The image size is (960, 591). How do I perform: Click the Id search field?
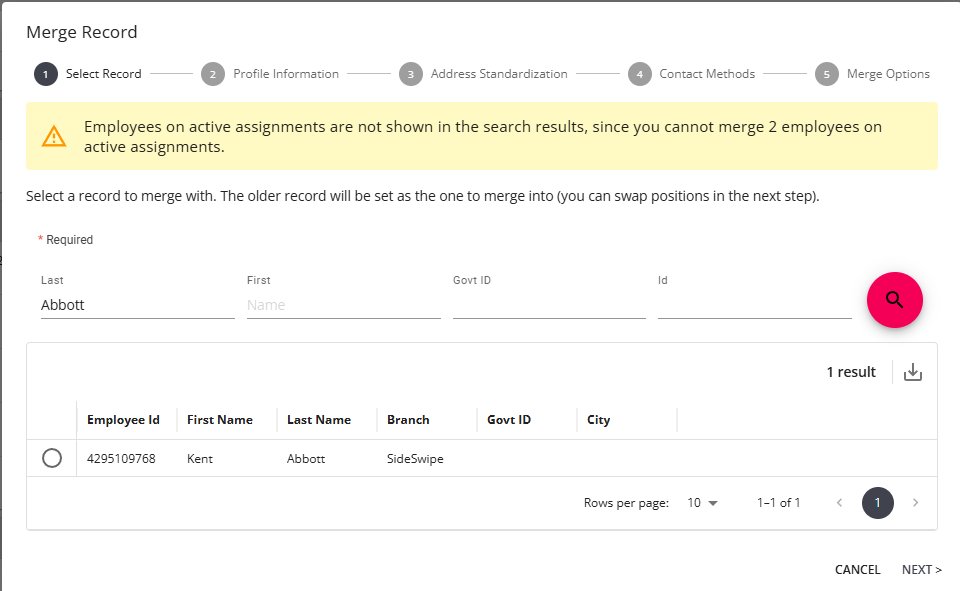pyautogui.click(x=754, y=305)
